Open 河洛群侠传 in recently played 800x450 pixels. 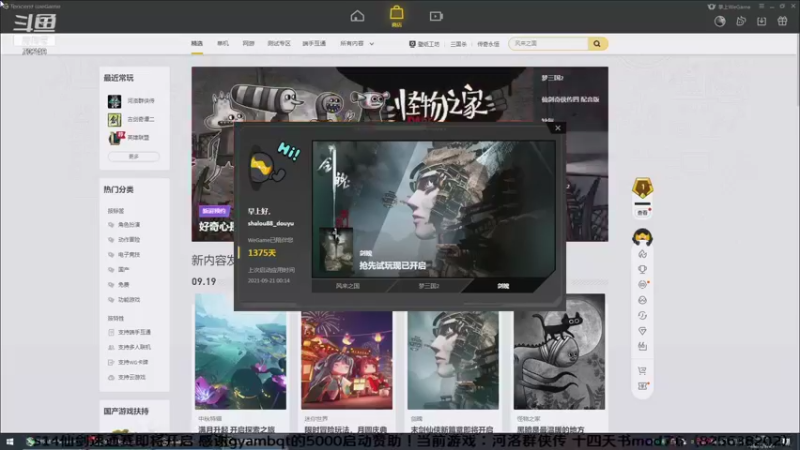point(131,101)
